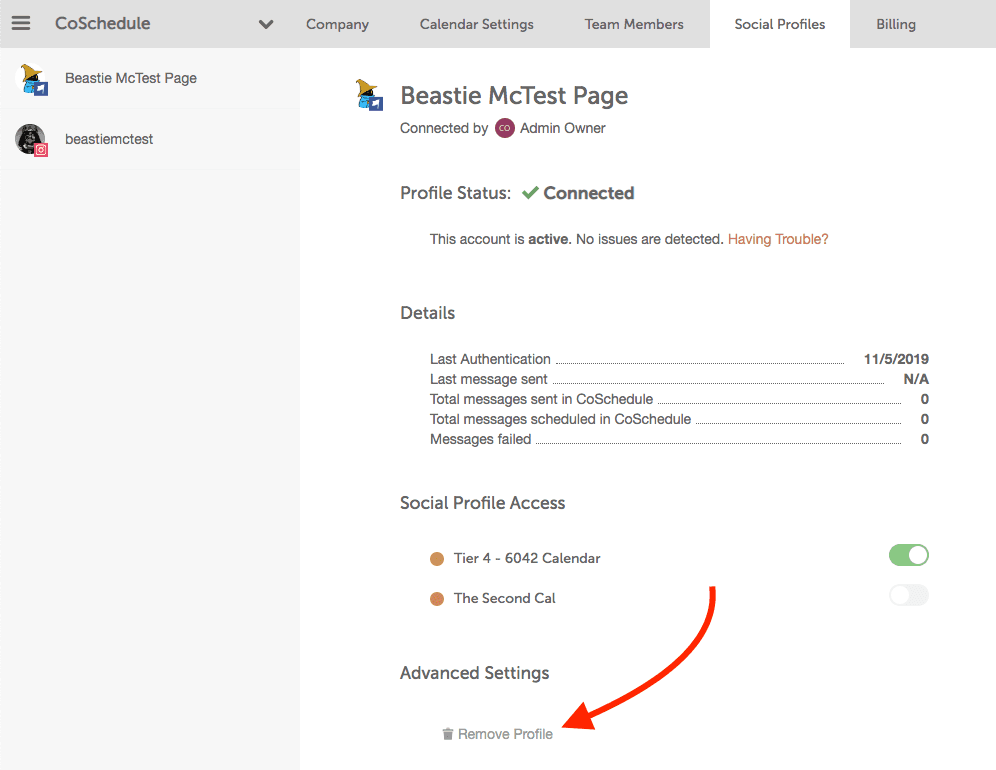Viewport: 996px width, 770px height.
Task: Click the Last Authentication date 11/5/2019
Action: (896, 359)
